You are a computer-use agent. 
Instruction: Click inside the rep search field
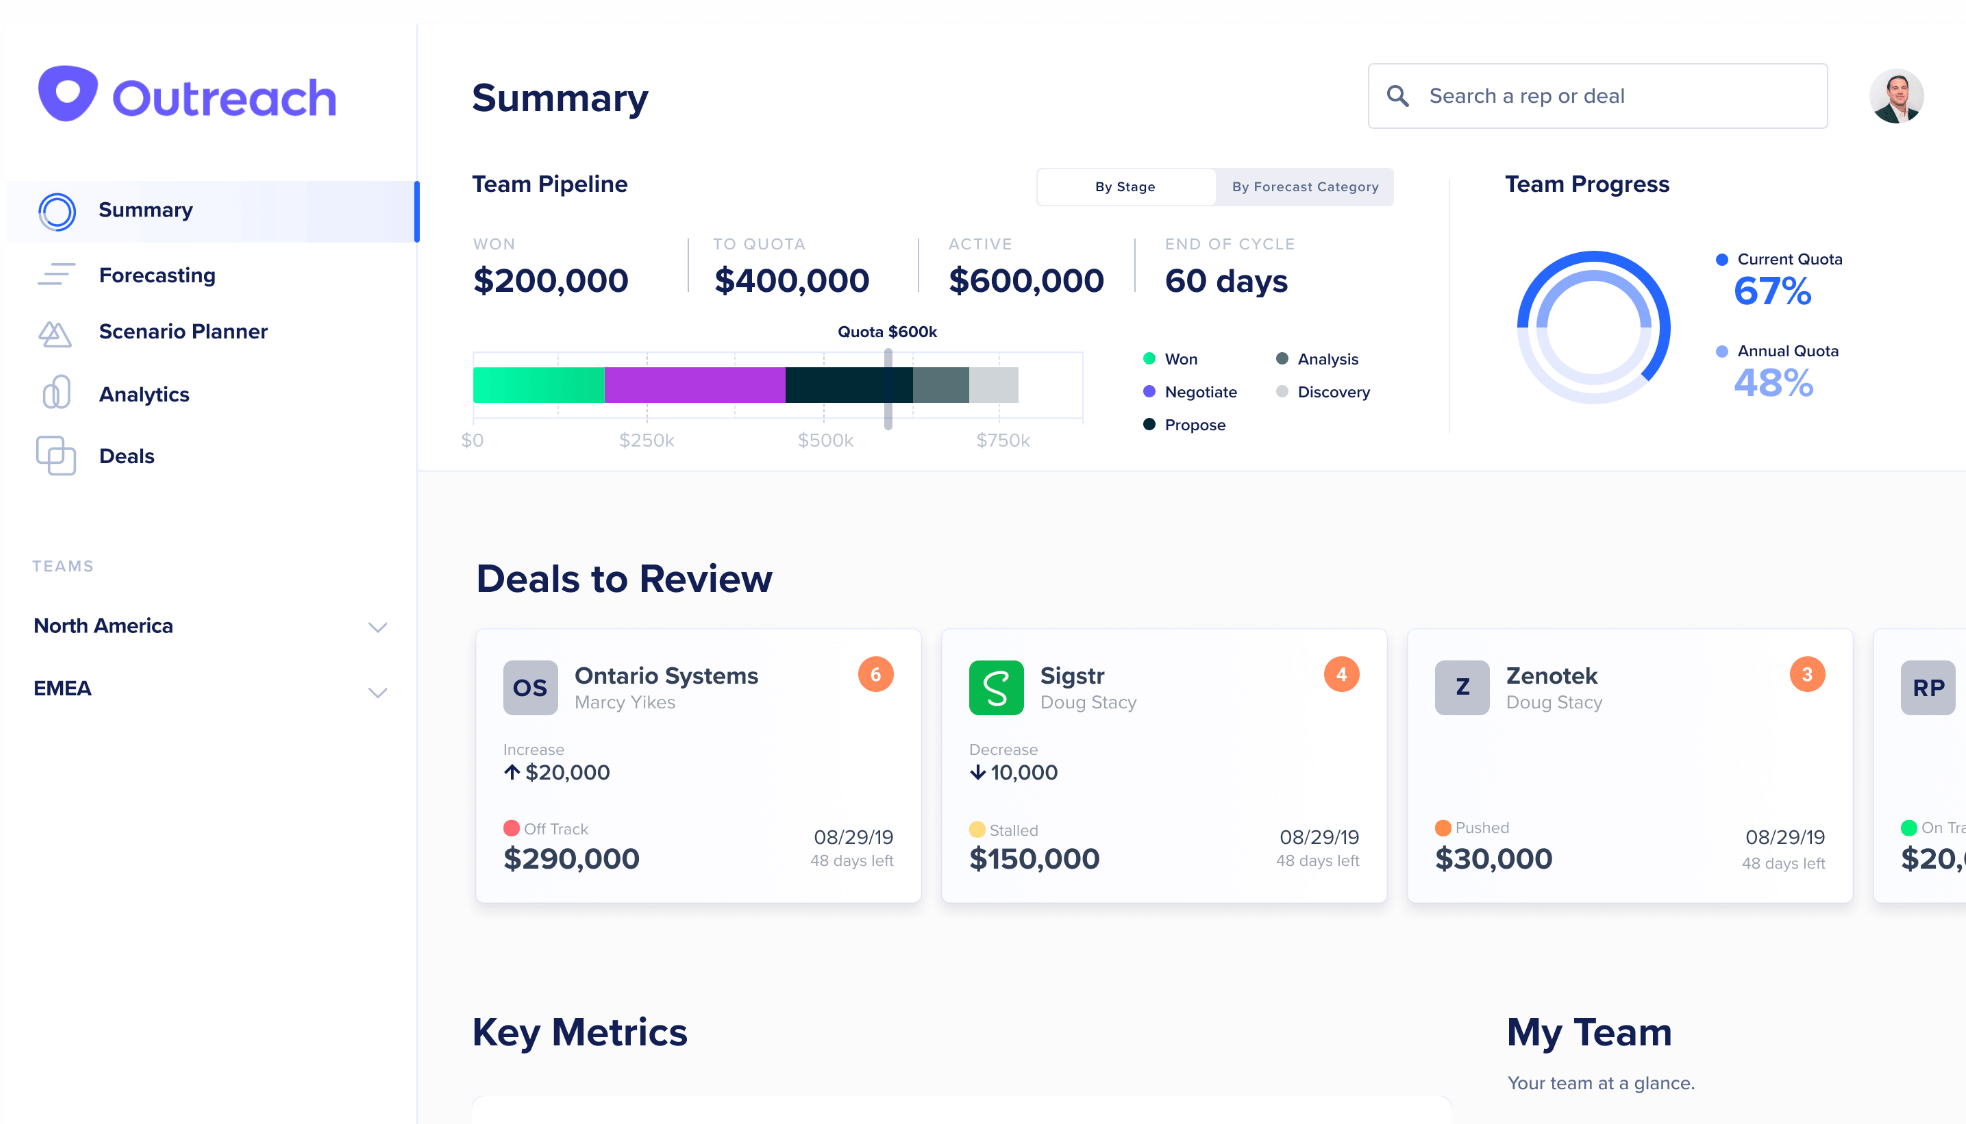click(x=1600, y=95)
